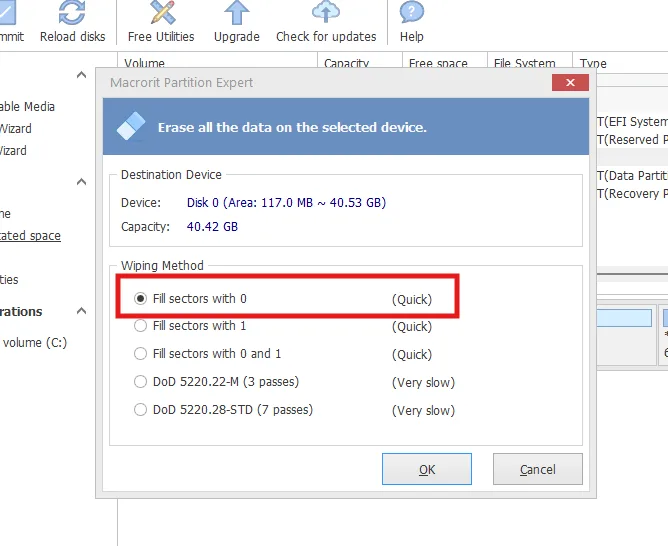The height and width of the screenshot is (546, 668).
Task: Collapse the second sidebar section chevron
Action: pyautogui.click(x=81, y=182)
